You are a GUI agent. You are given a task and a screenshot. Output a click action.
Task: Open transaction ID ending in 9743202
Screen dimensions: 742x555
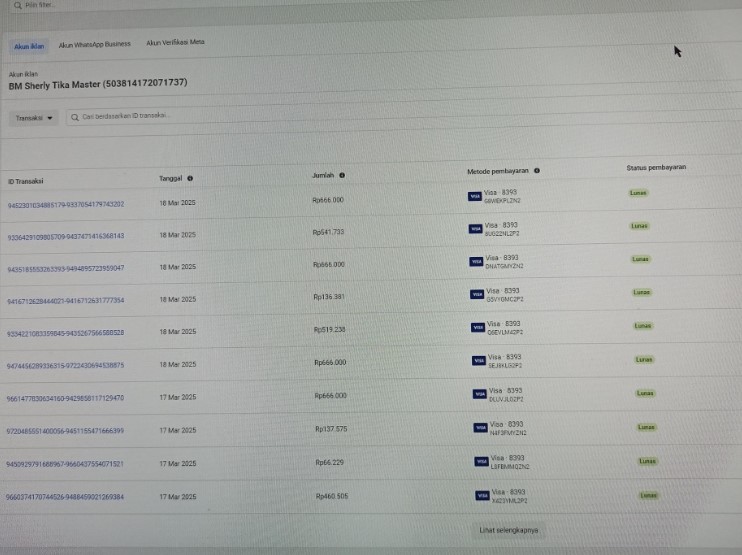[x=66, y=204]
